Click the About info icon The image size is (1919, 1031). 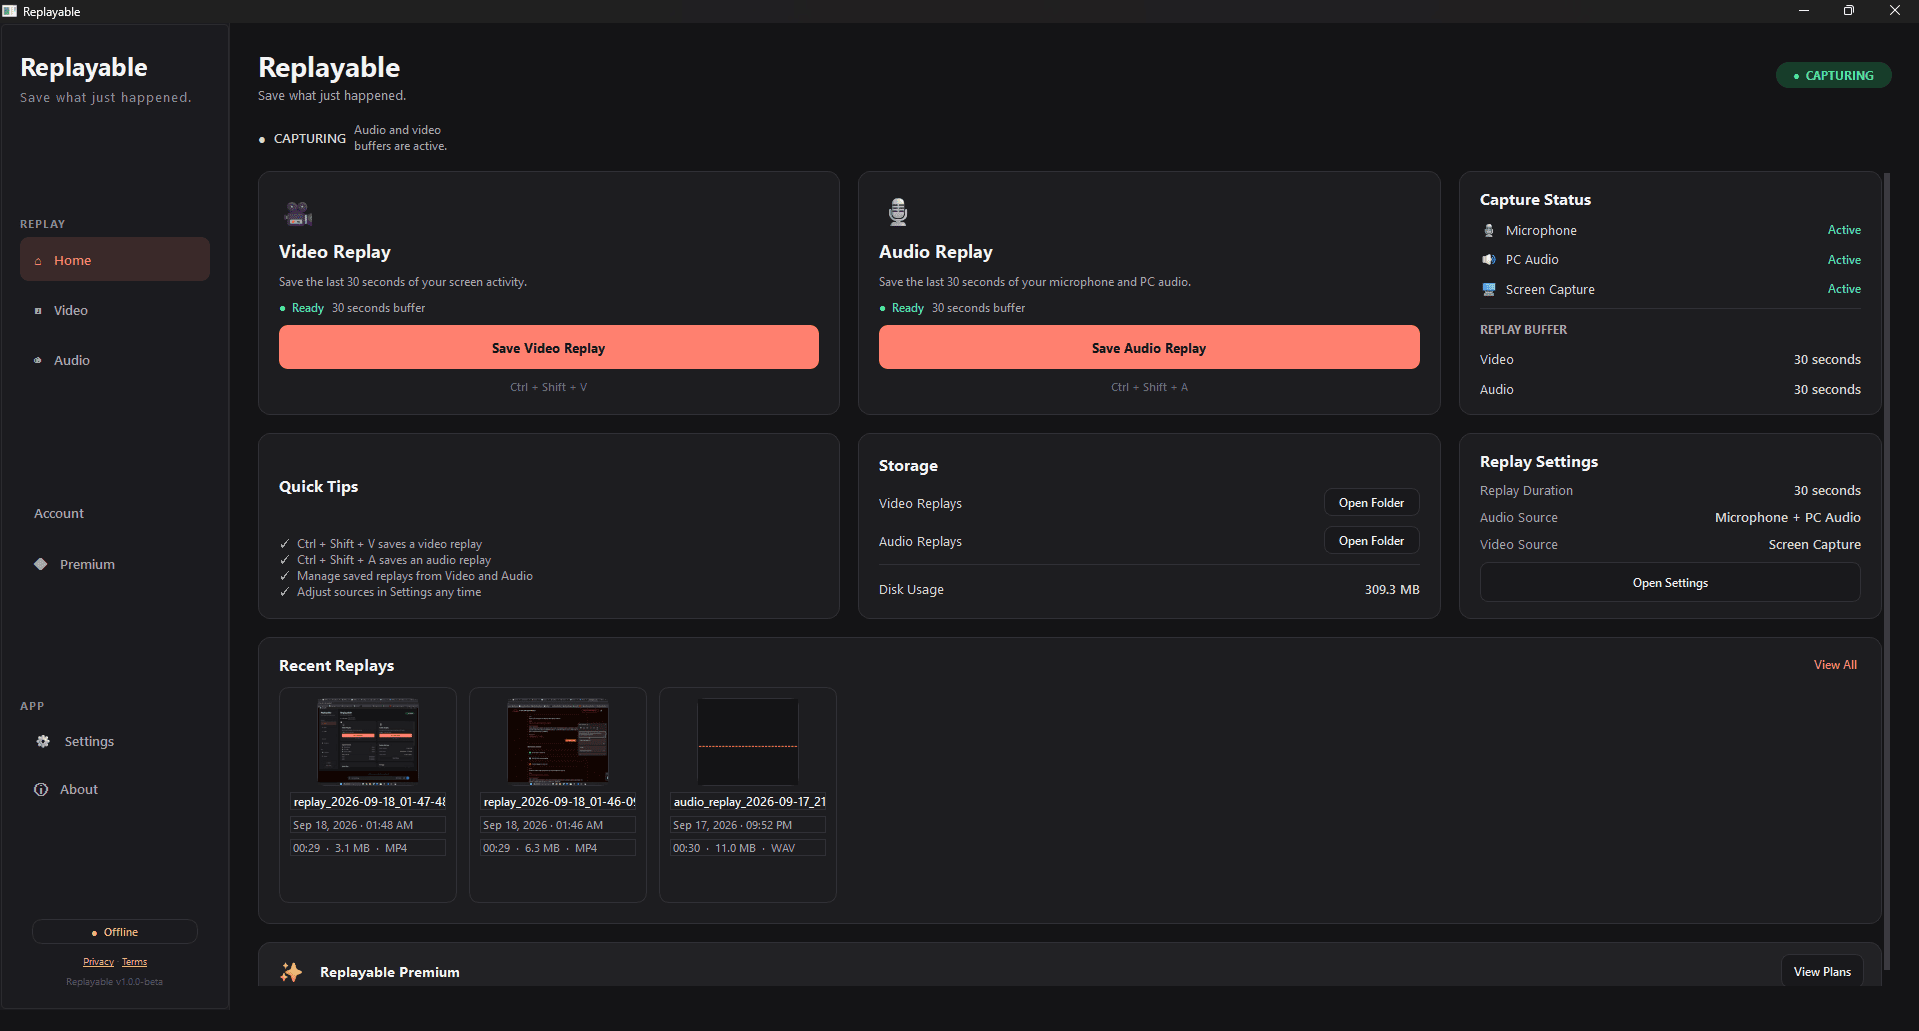pos(41,790)
